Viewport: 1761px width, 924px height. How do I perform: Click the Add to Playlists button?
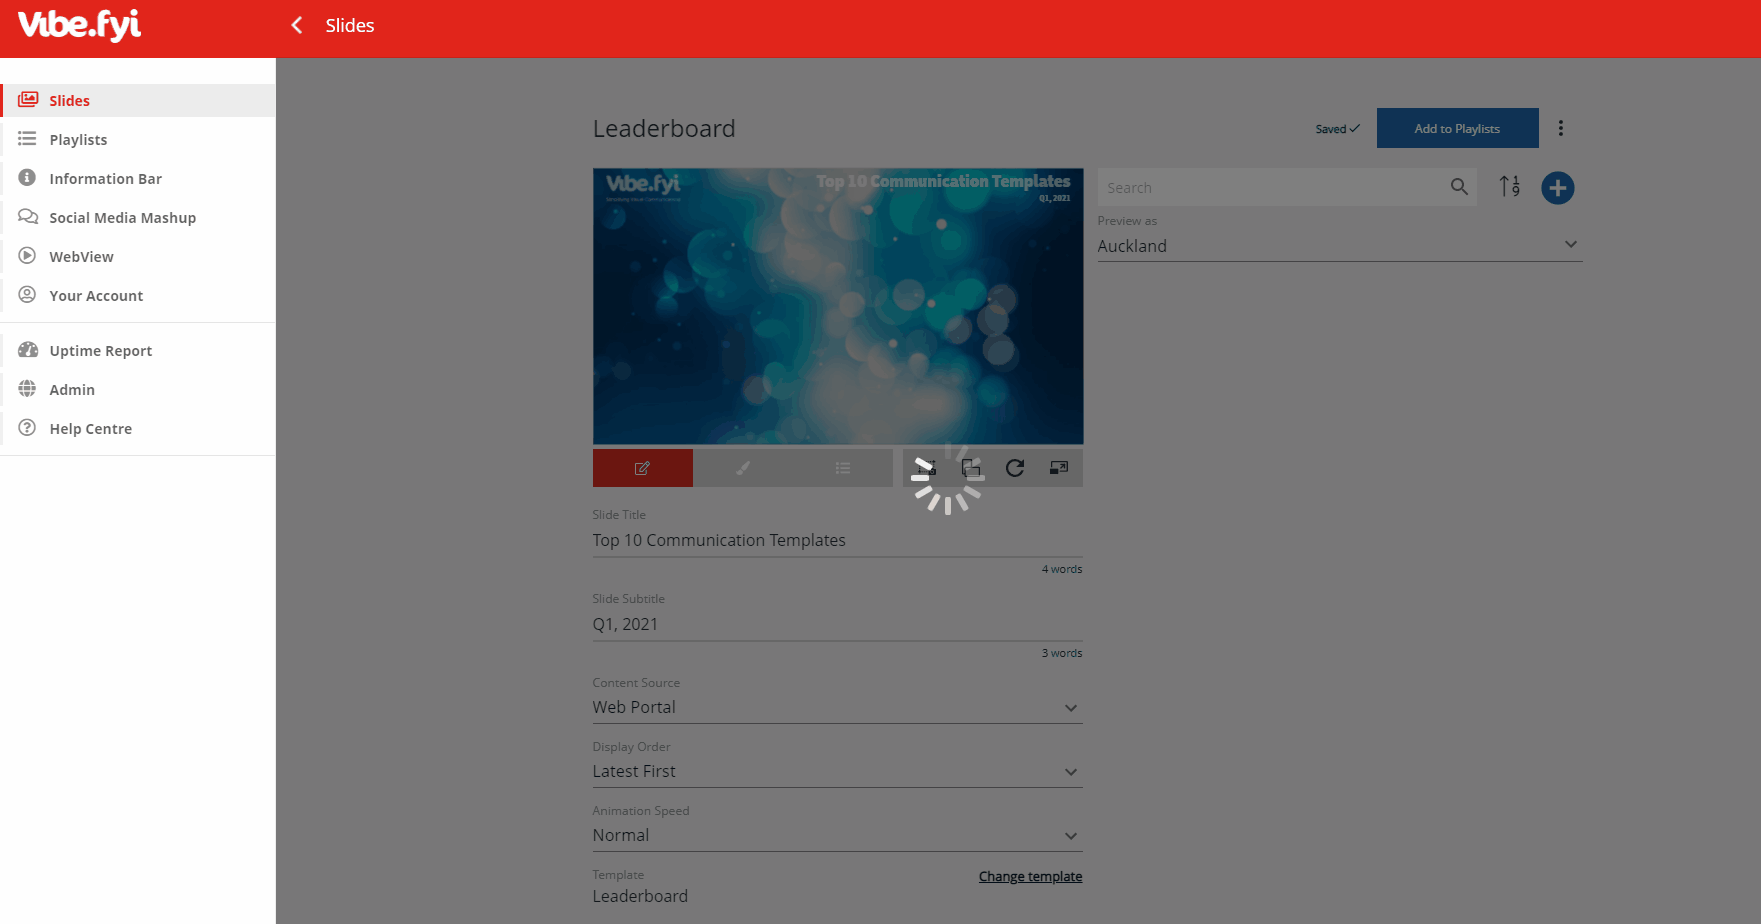(x=1457, y=128)
